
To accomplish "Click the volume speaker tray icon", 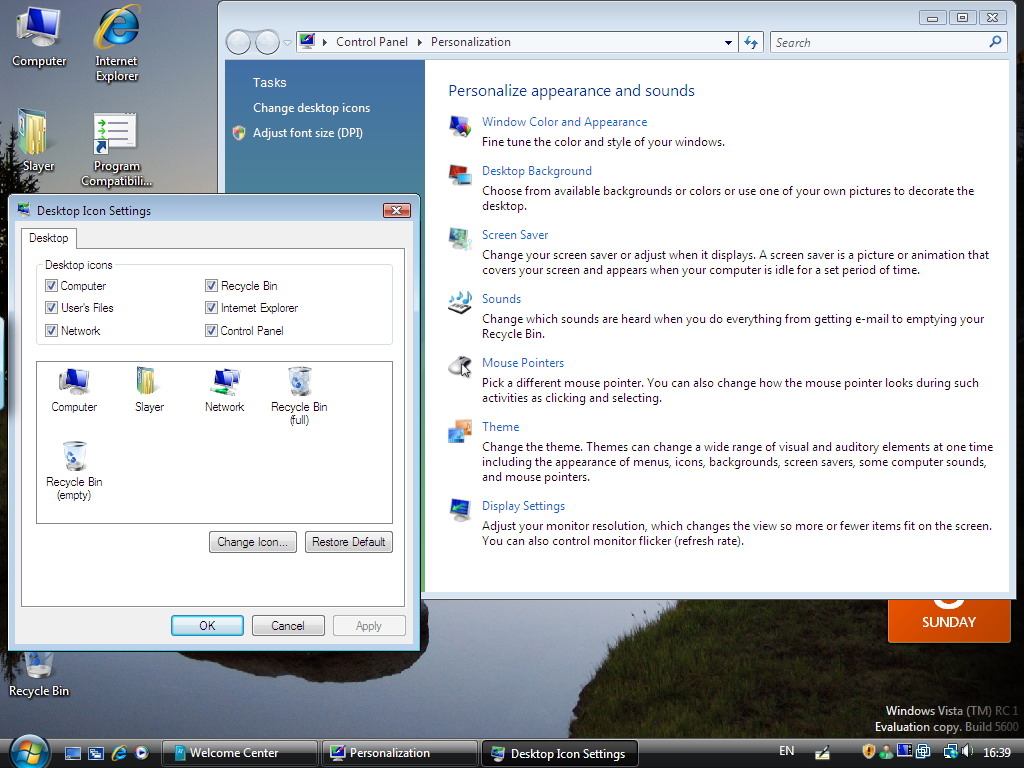I will [968, 752].
